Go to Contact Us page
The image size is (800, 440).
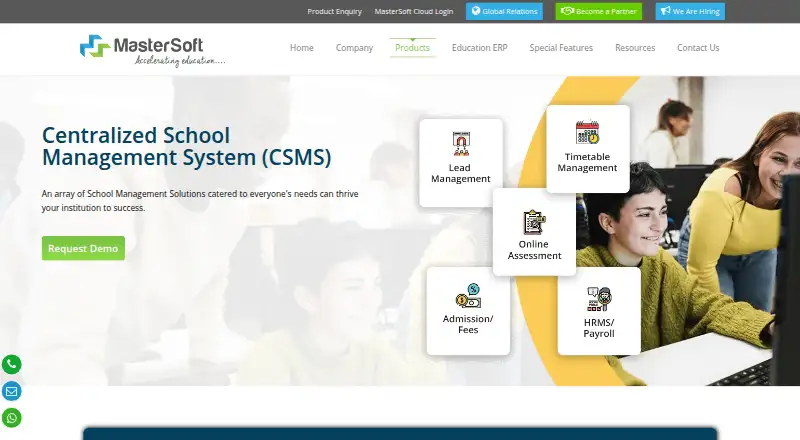tap(698, 47)
